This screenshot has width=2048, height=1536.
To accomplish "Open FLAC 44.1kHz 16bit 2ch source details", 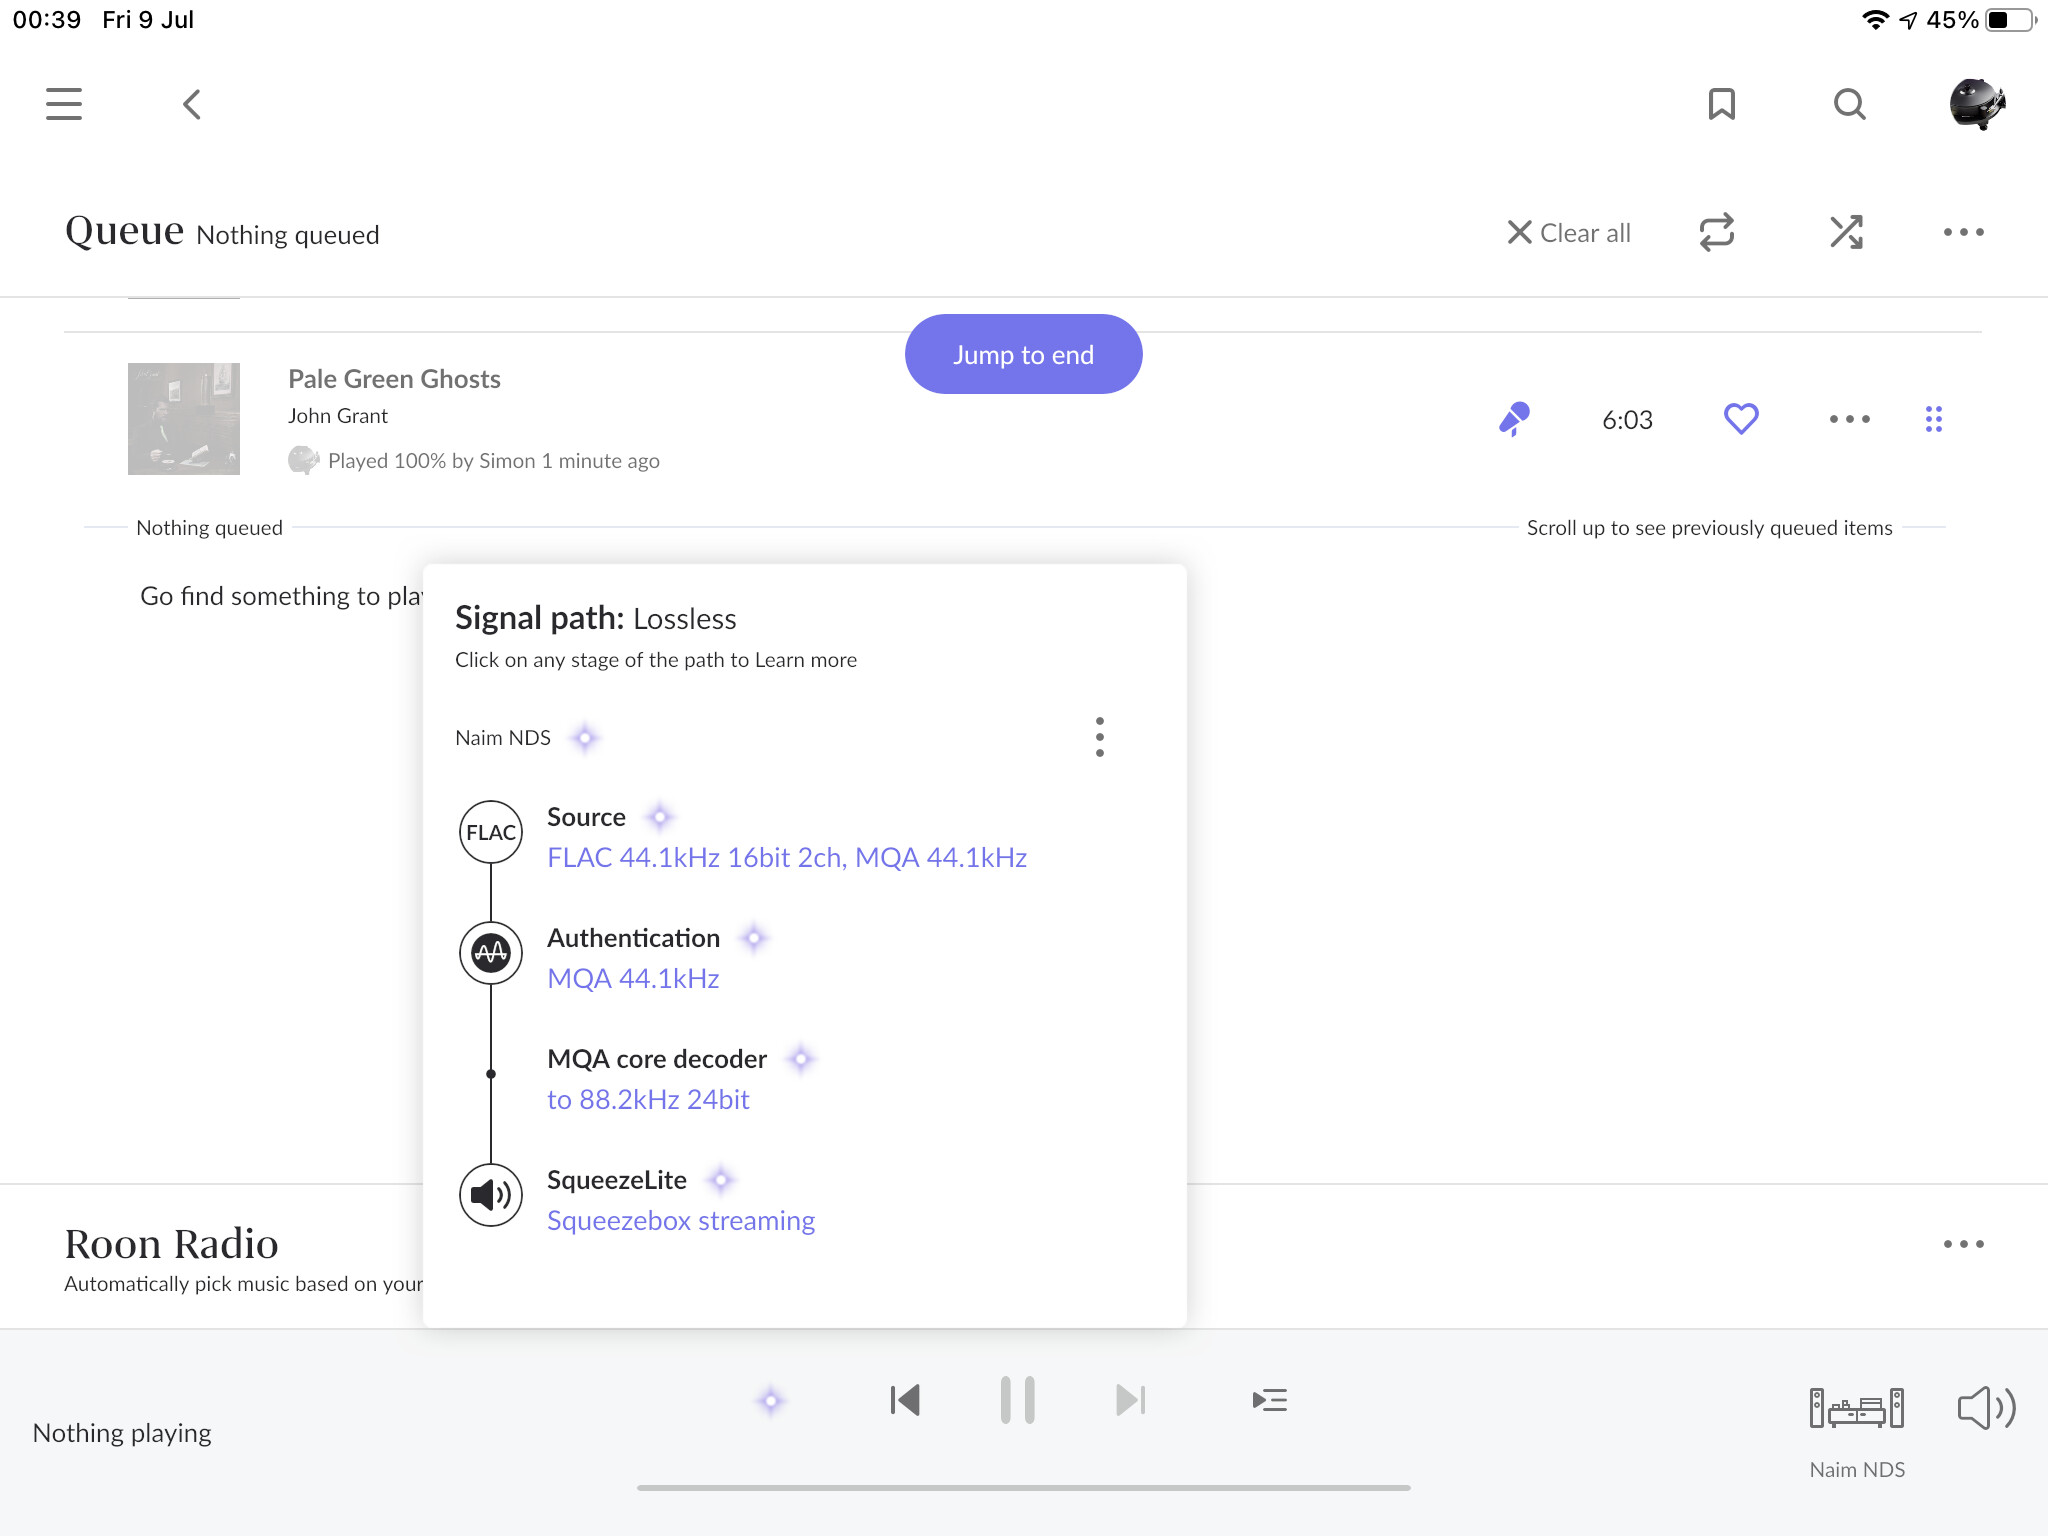I will tap(787, 858).
